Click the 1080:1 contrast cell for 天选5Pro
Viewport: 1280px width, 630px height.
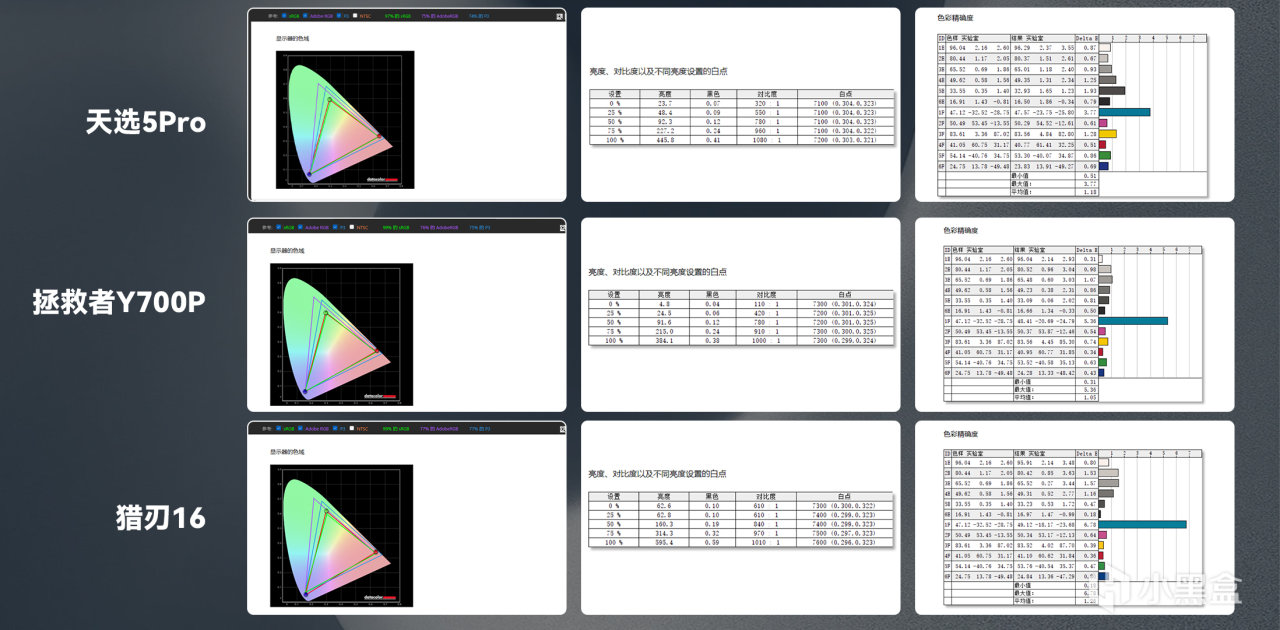pyautogui.click(x=768, y=139)
